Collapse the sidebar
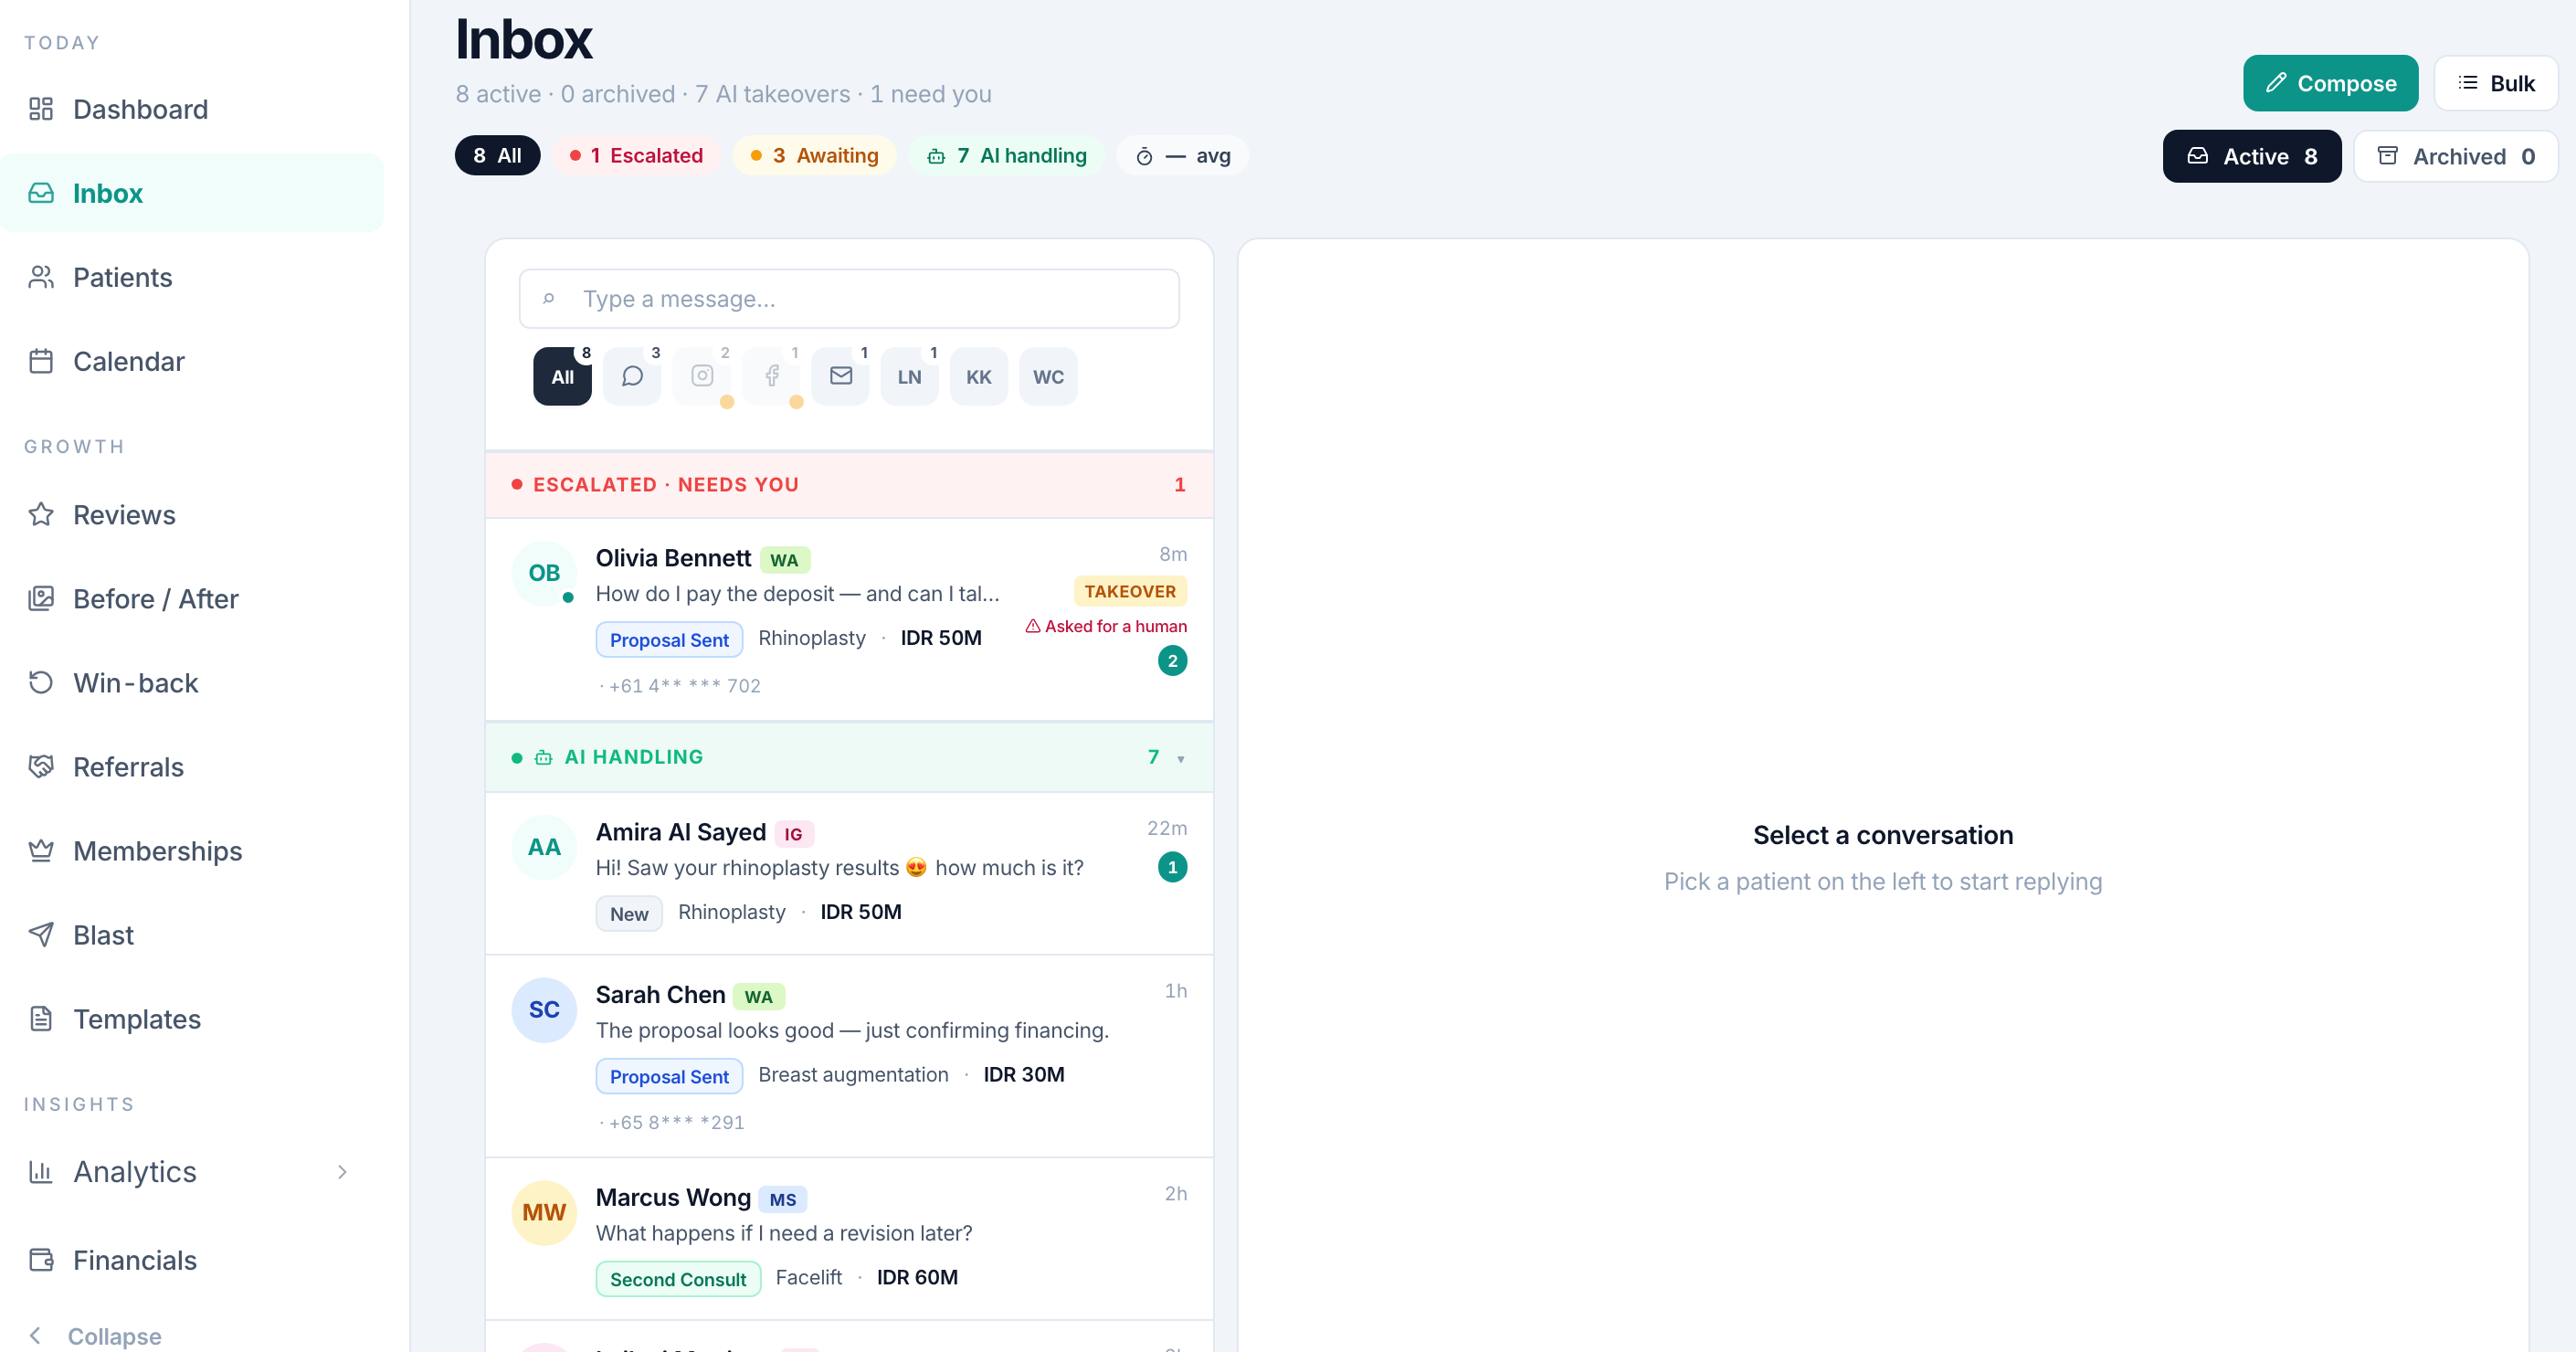This screenshot has width=2576, height=1352. click(95, 1336)
